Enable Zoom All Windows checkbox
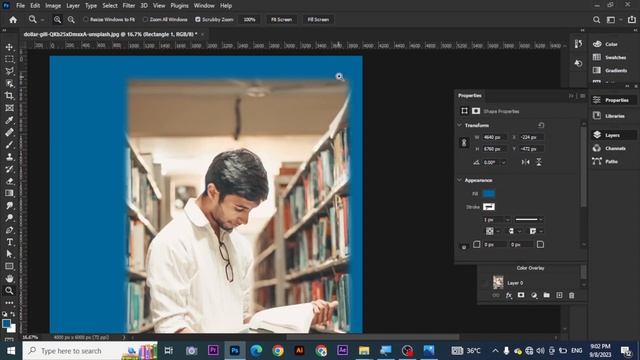The height and width of the screenshot is (360, 640). (x=145, y=20)
